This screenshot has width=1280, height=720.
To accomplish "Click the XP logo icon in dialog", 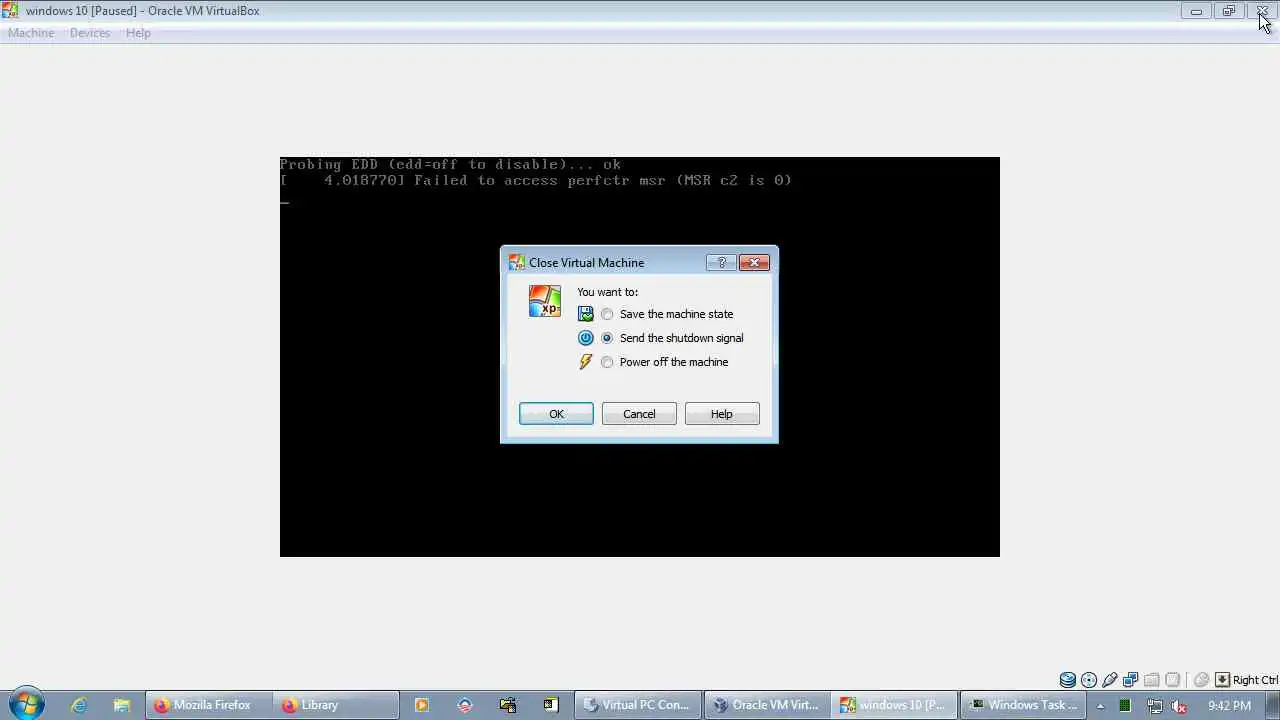I will point(545,301).
